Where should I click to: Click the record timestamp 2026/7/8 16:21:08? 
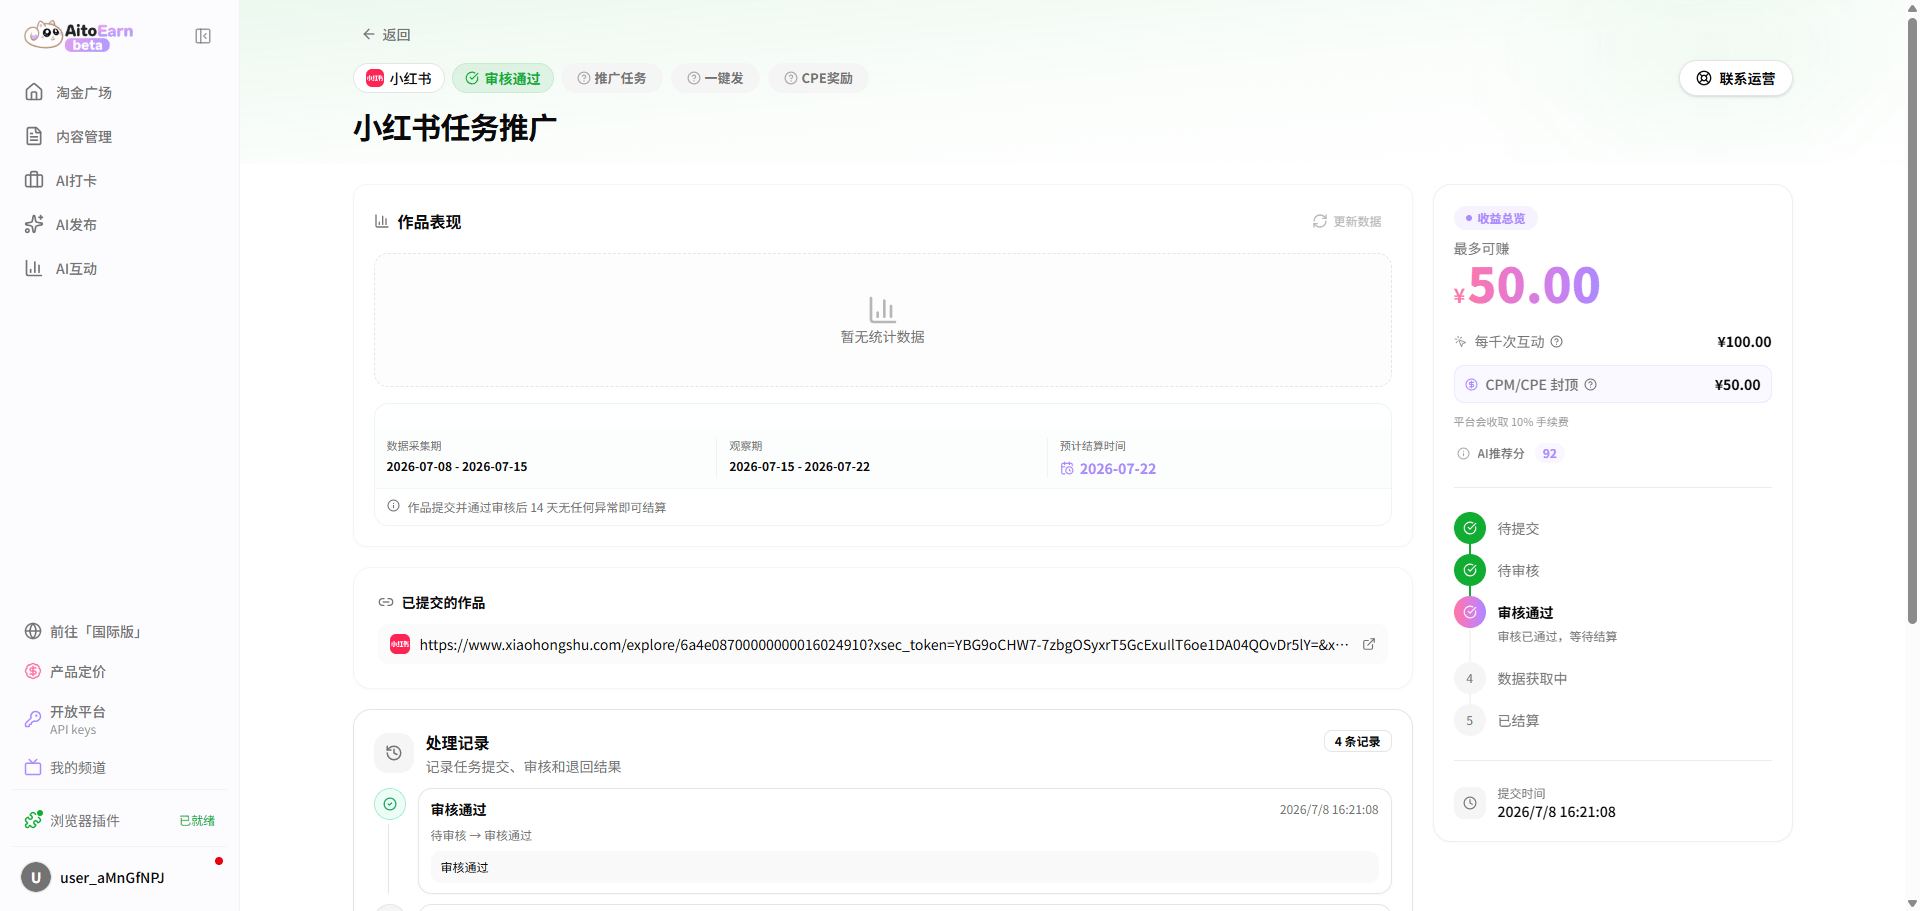(x=1329, y=810)
